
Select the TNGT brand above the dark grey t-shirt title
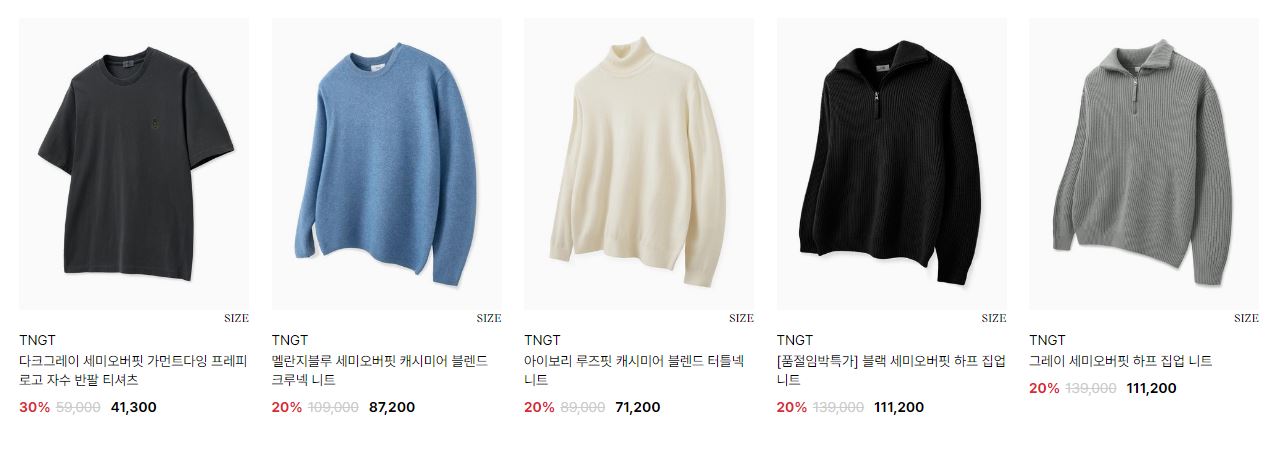[37, 340]
